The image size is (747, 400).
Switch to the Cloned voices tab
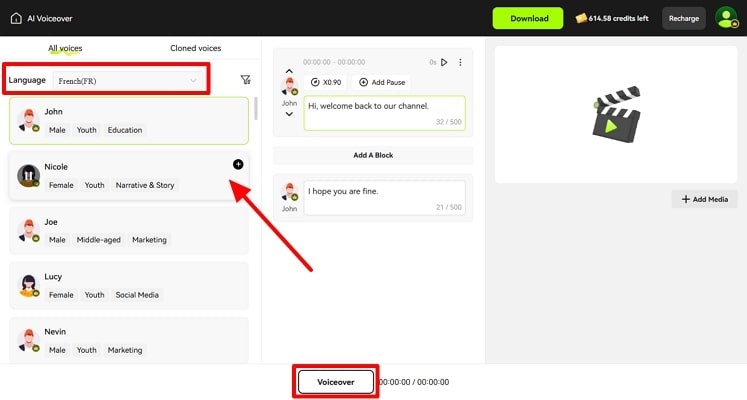click(x=195, y=48)
